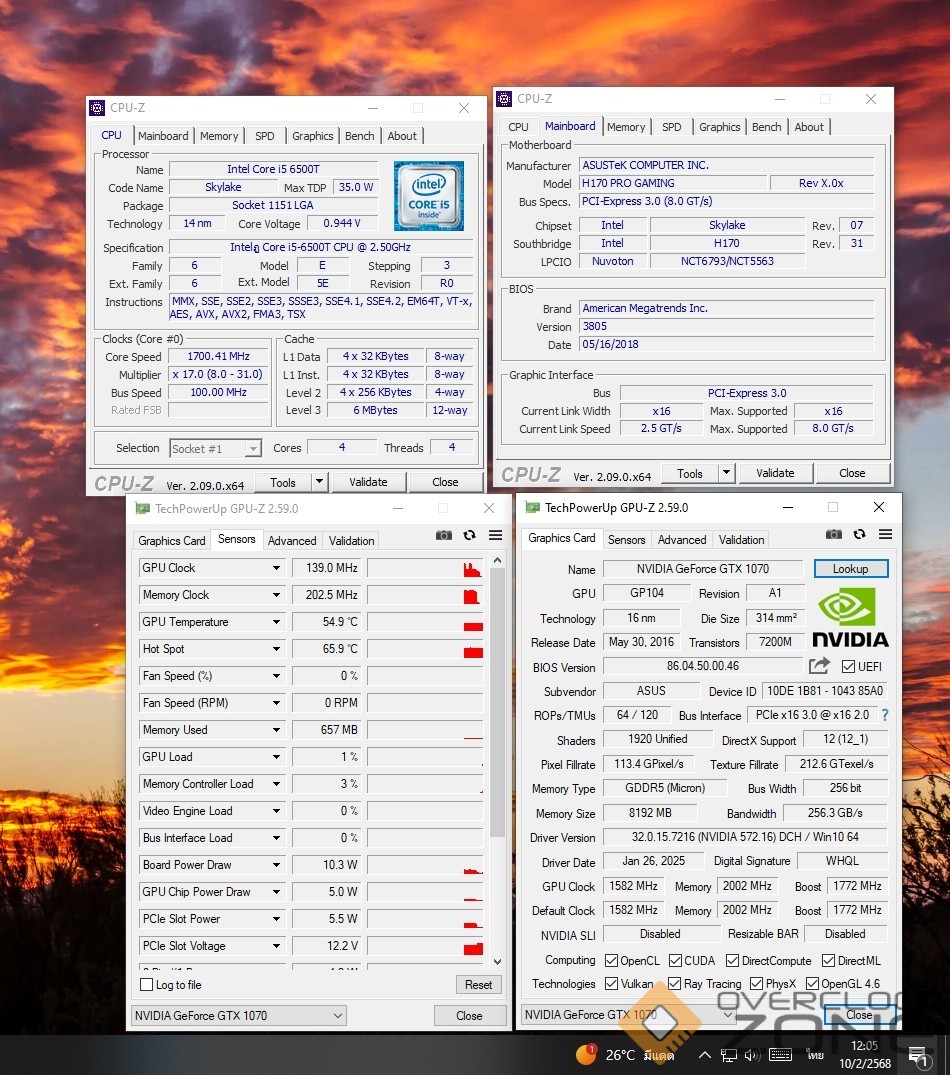Open the Memory Clock sensor dropdown
The image size is (950, 1075).
tap(276, 595)
